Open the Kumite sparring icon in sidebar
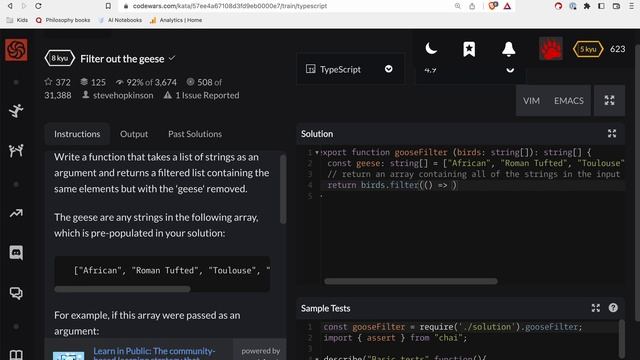The image size is (640, 360). 16,151
